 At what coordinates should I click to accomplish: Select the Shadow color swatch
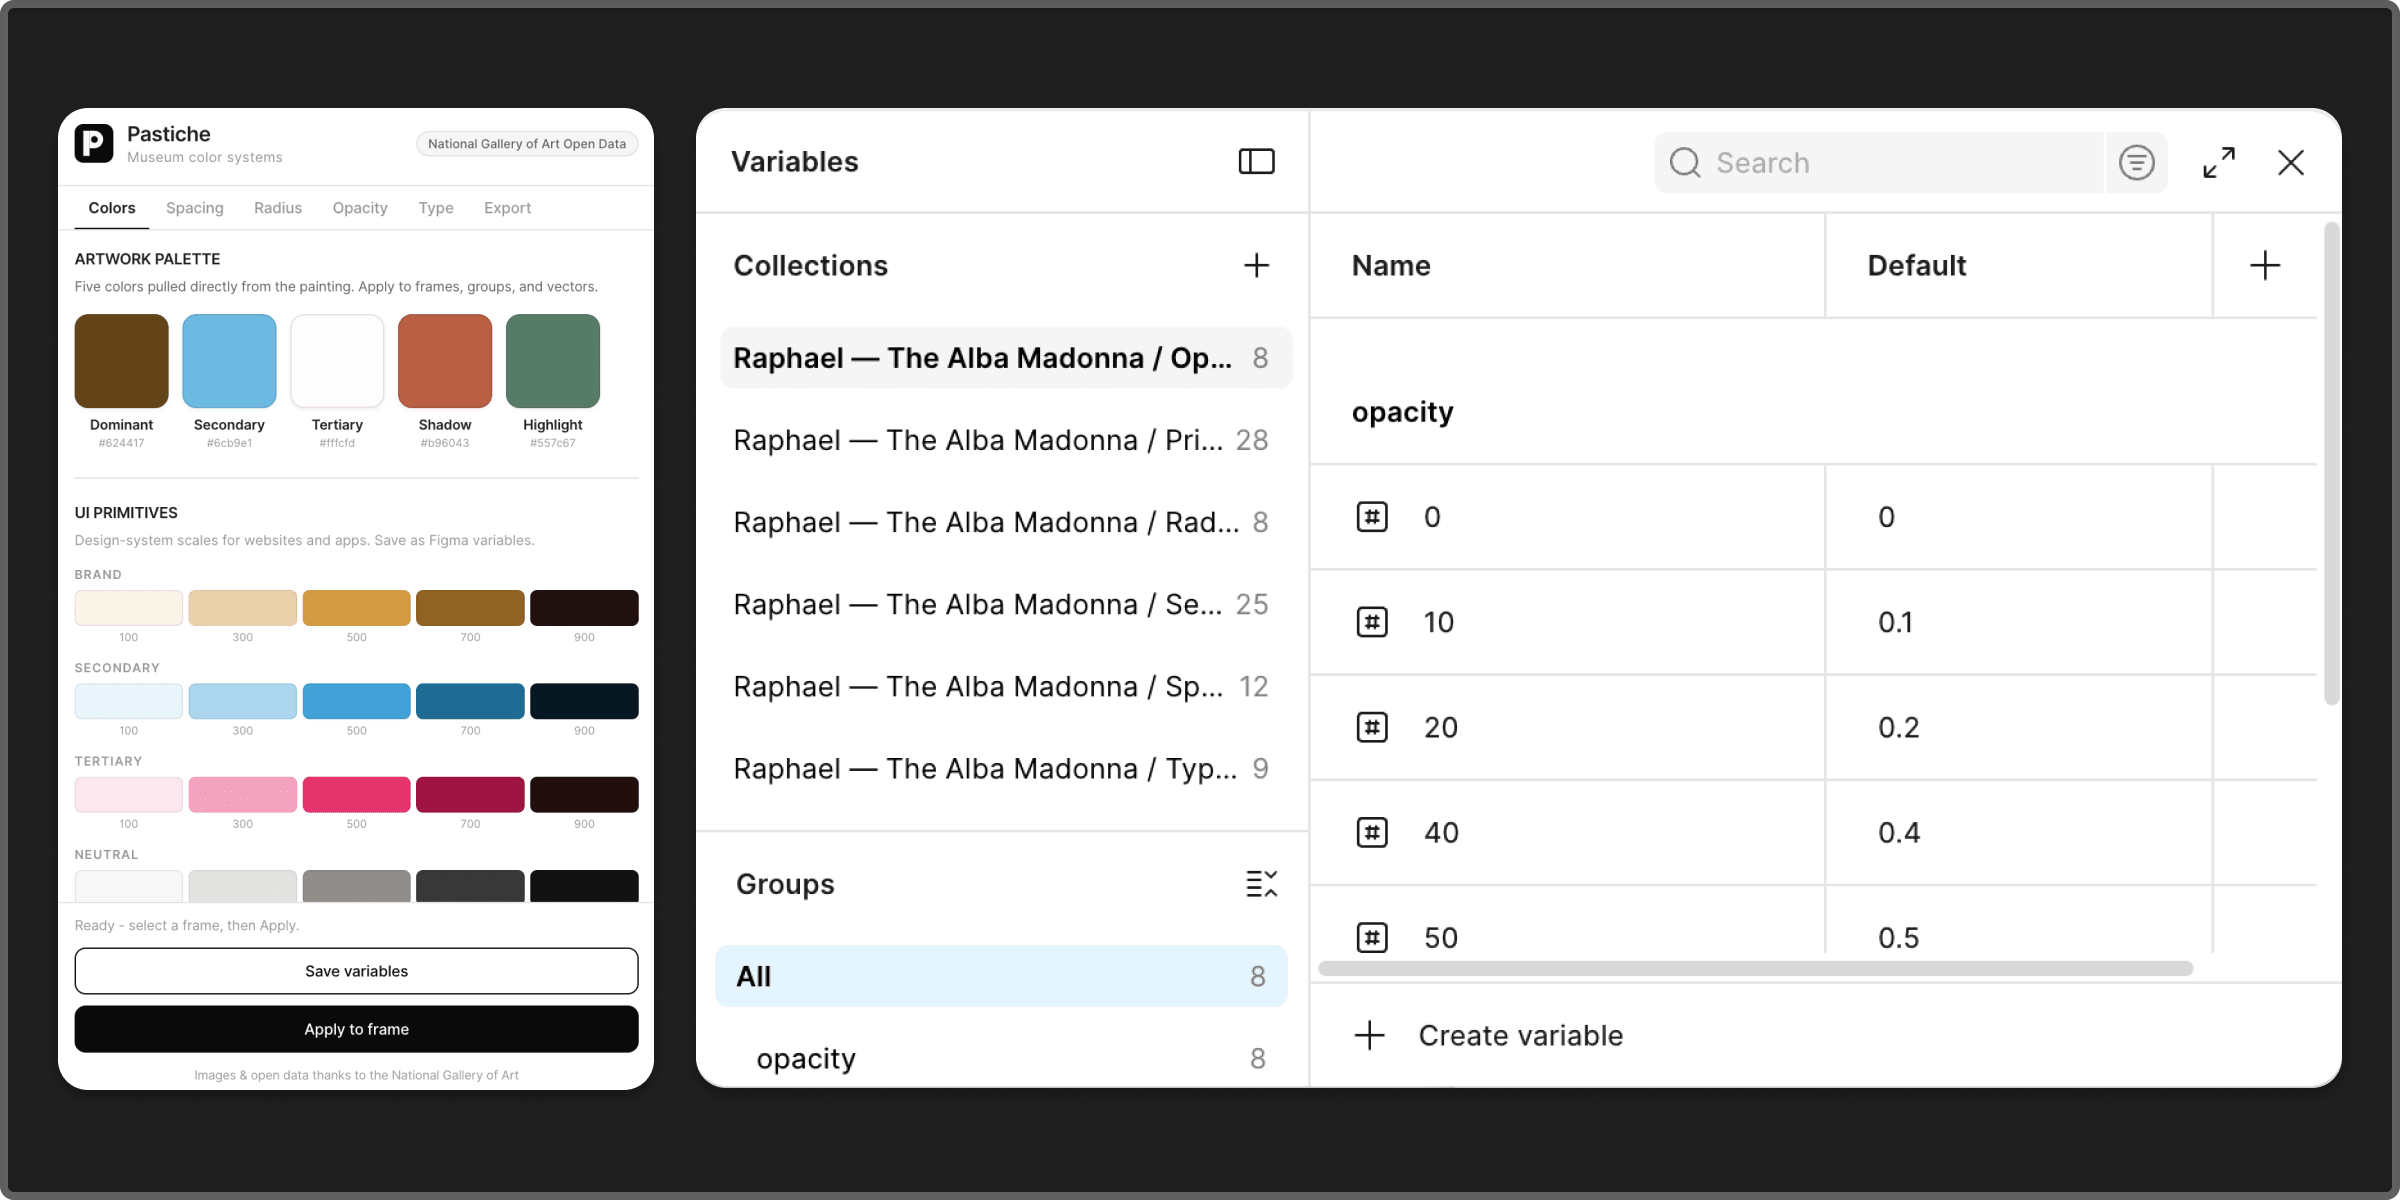coord(445,361)
